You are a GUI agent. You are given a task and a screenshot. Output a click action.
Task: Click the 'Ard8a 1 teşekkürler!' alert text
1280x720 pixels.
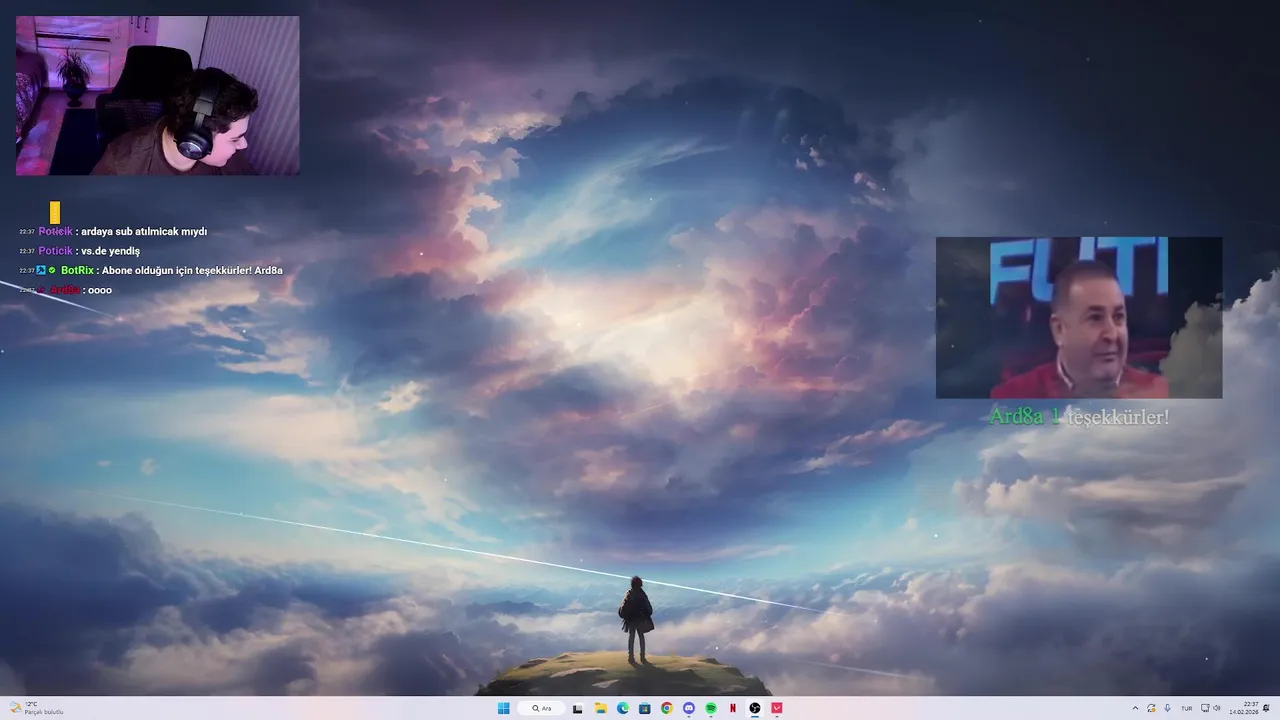point(1079,416)
